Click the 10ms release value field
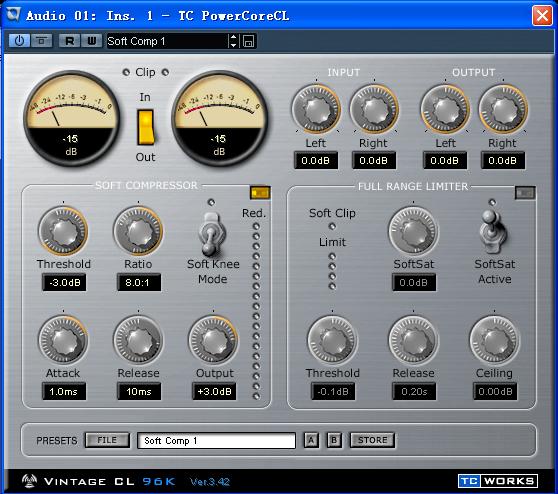The width and height of the screenshot is (558, 494). coord(139,391)
